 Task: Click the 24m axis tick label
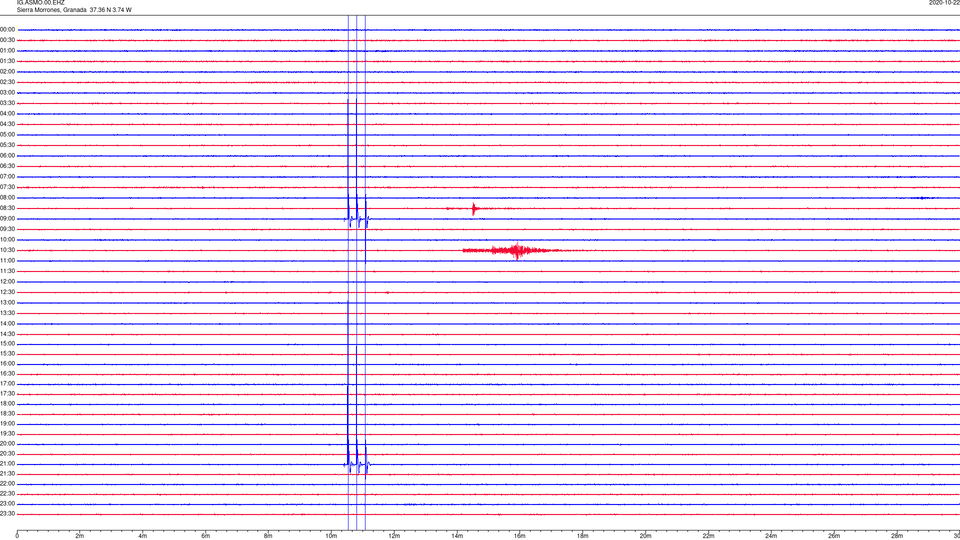pos(771,536)
